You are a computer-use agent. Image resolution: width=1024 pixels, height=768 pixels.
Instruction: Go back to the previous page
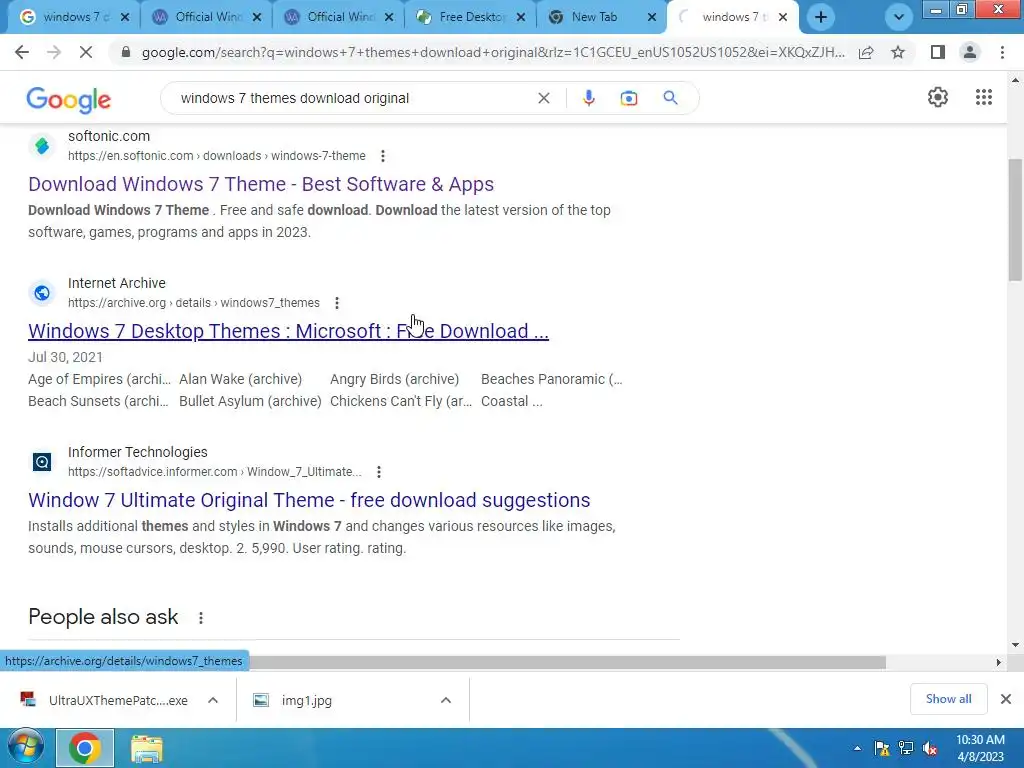[22, 52]
